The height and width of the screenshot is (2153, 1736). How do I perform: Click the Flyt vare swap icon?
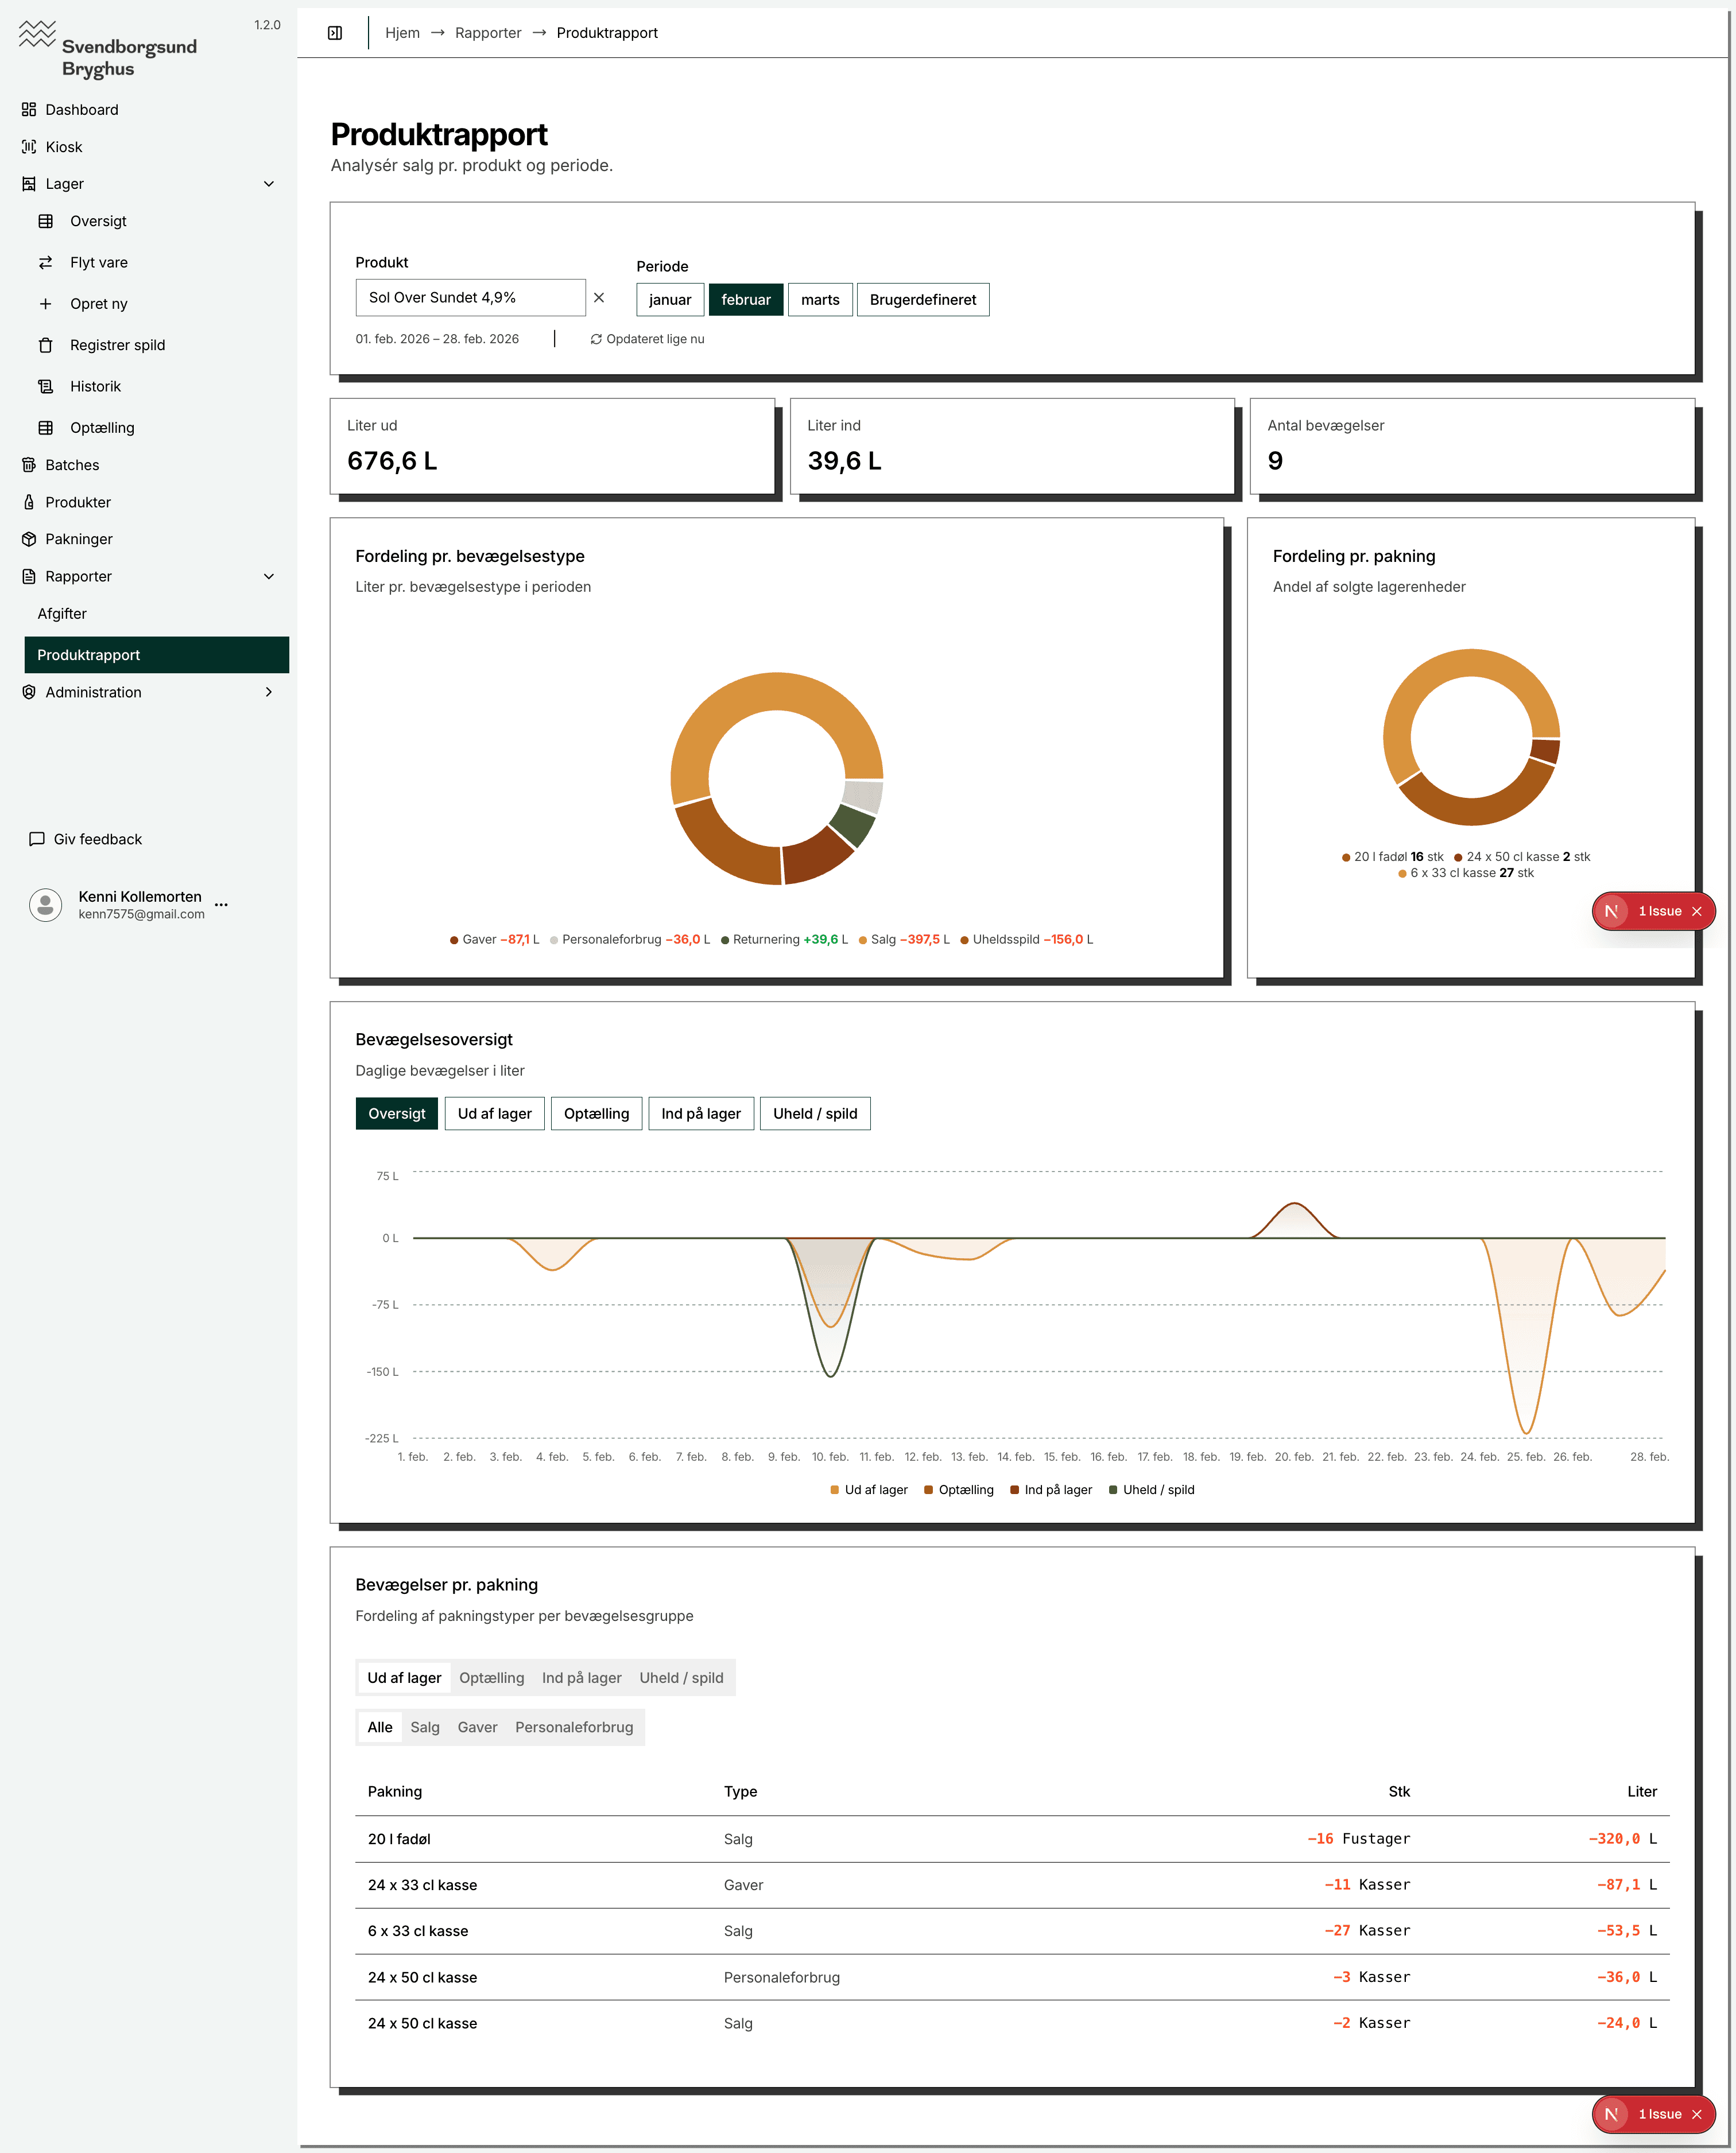pyautogui.click(x=46, y=263)
